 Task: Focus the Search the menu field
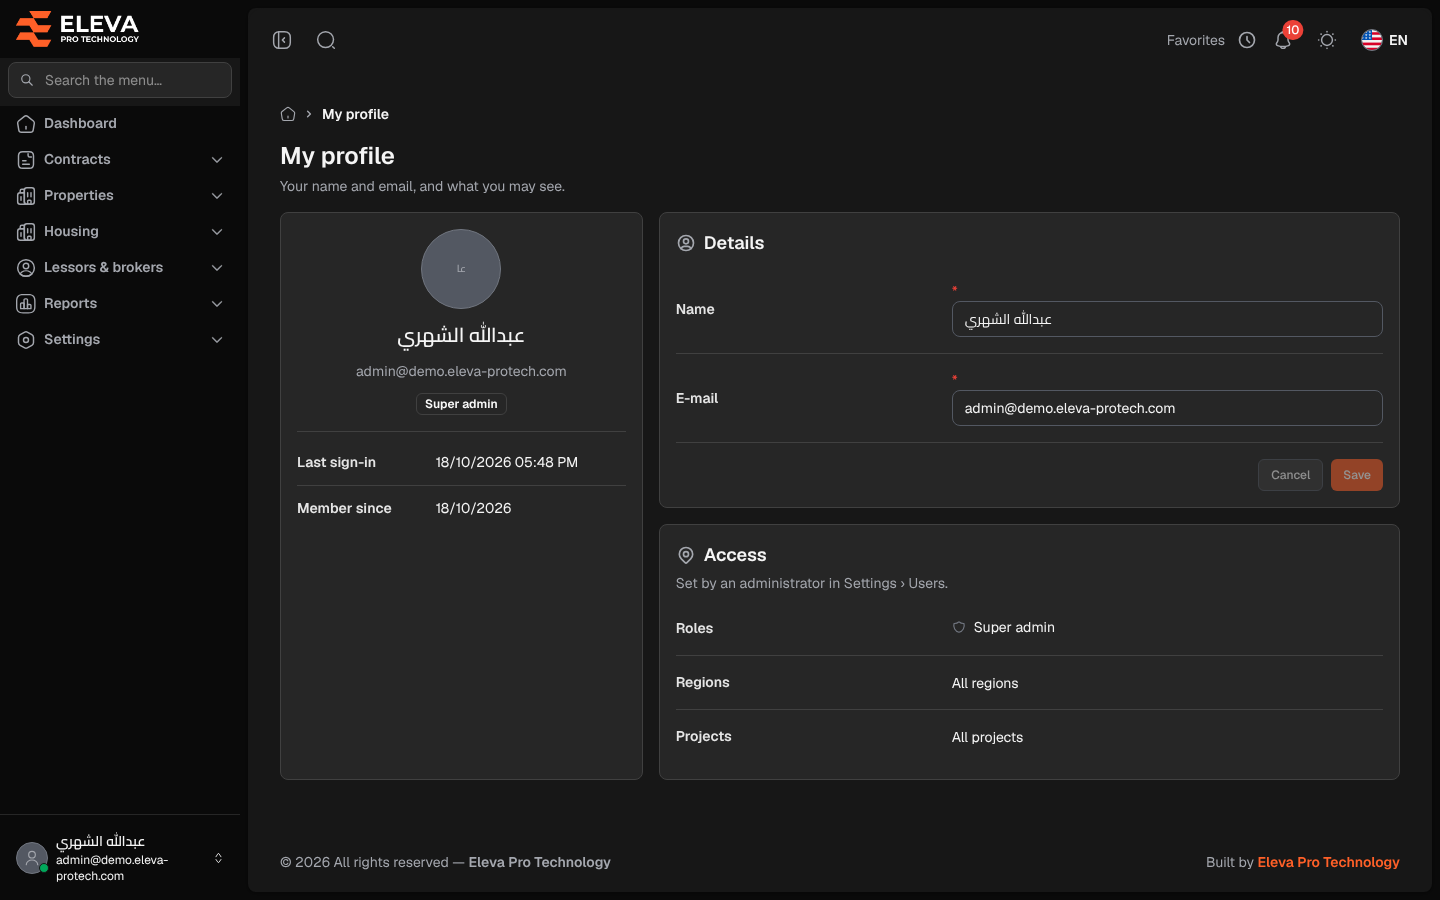(120, 80)
